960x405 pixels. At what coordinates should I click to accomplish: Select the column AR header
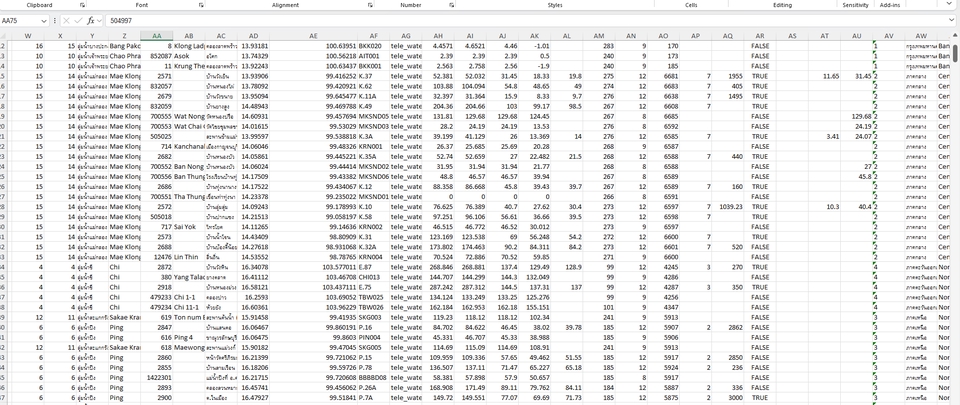(x=761, y=36)
